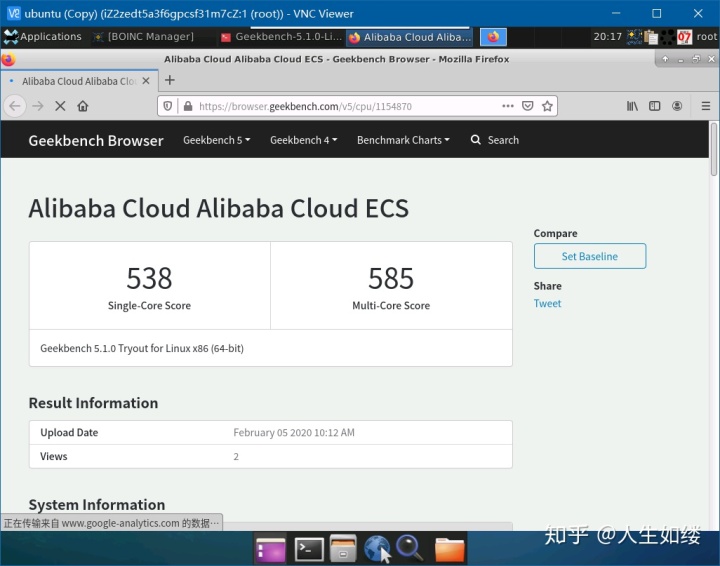The image size is (720, 566).
Task: Bookmark this page with star icon
Action: 547,106
